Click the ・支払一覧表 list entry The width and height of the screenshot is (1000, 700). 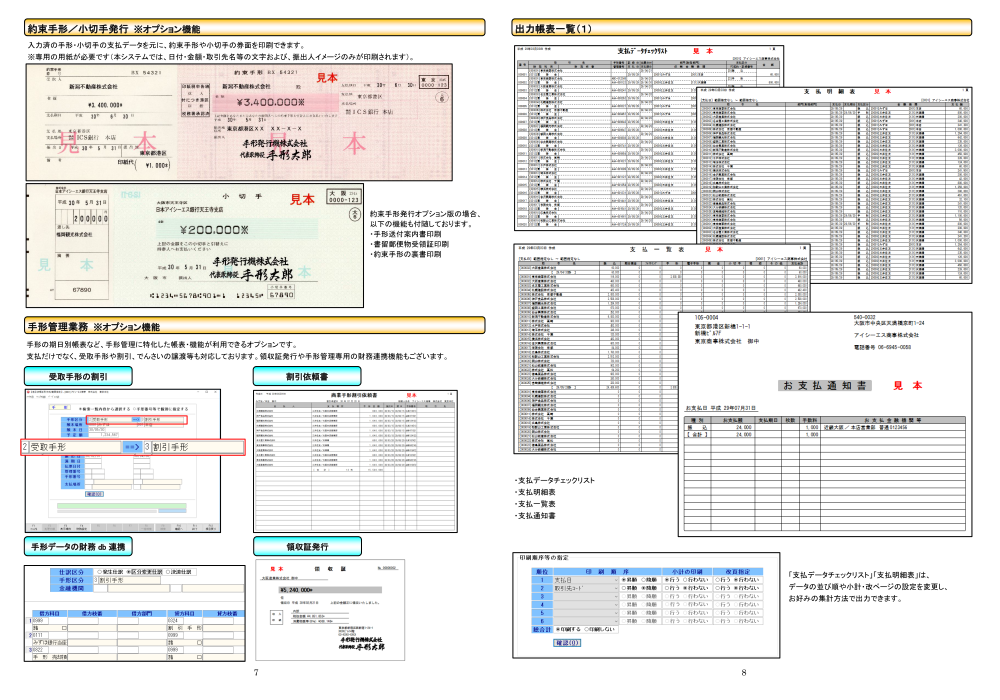[x=535, y=504]
